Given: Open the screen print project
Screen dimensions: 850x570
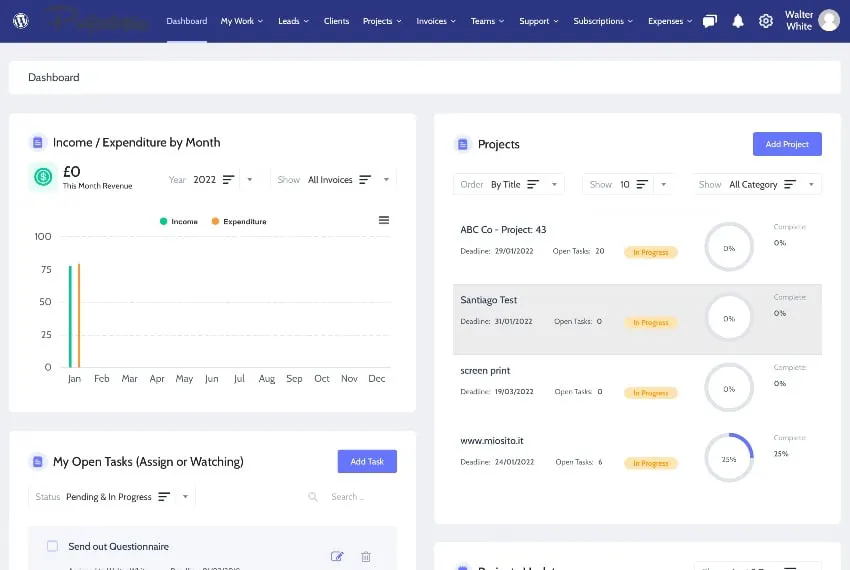Looking at the screenshot, I should [x=485, y=371].
